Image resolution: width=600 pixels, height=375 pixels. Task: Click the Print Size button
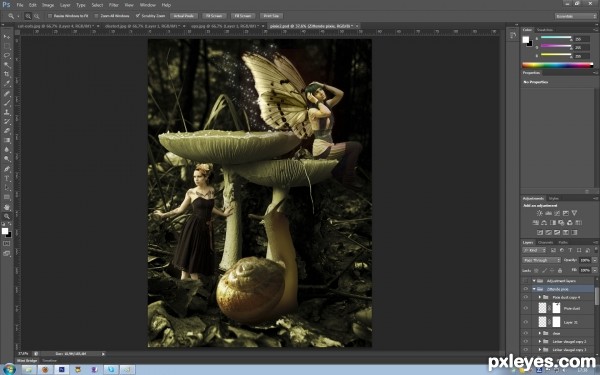(x=271, y=16)
